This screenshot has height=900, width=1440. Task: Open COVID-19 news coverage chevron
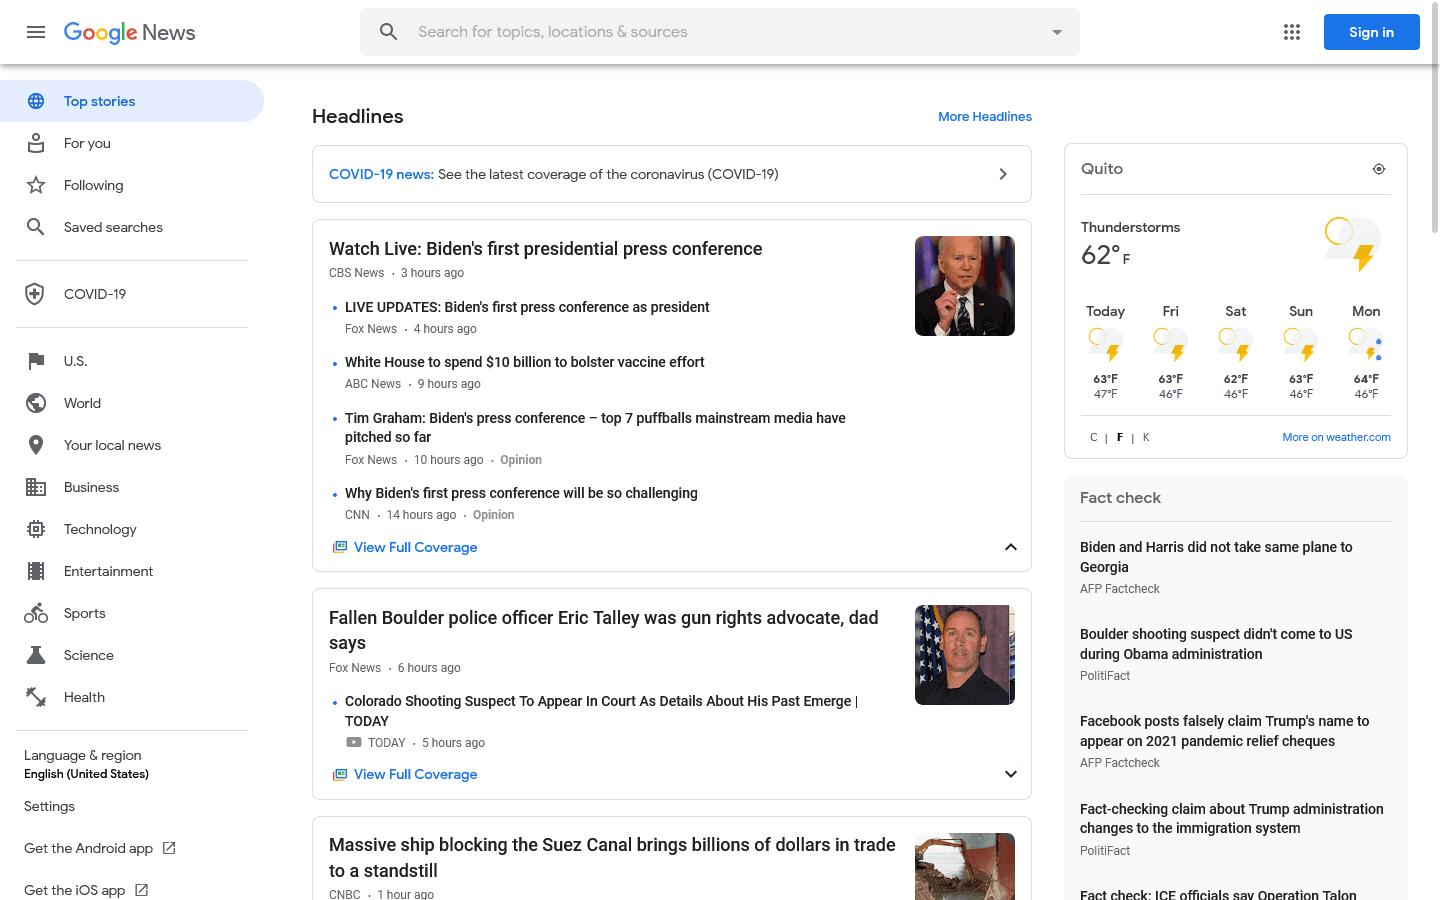point(1003,174)
